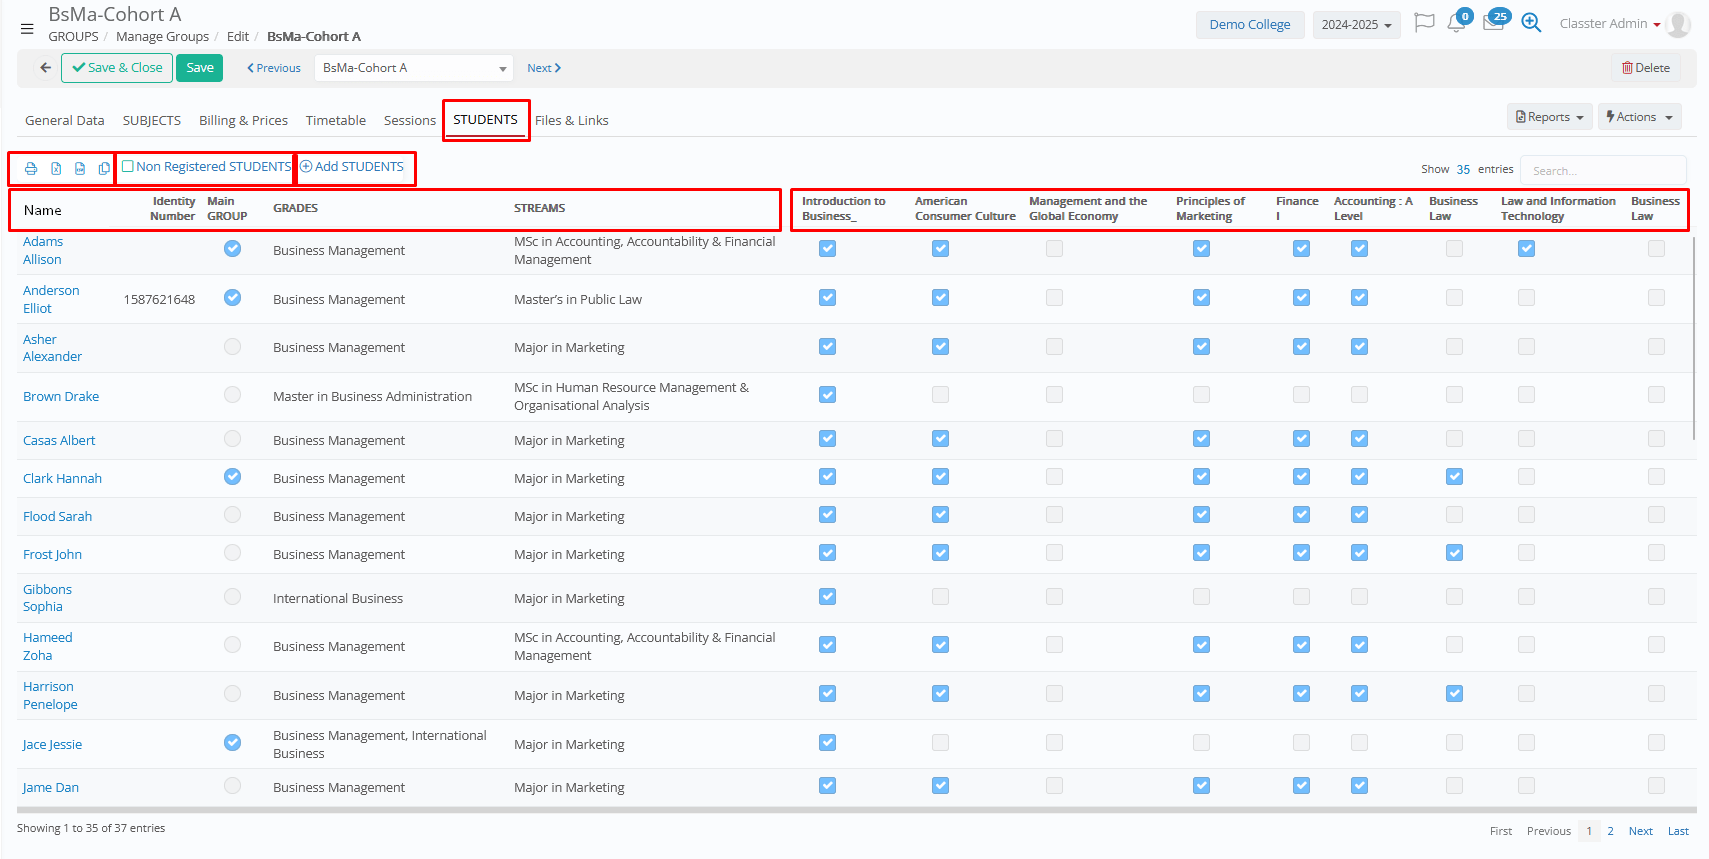
Task: Click the flag icon in header
Action: pyautogui.click(x=1424, y=23)
